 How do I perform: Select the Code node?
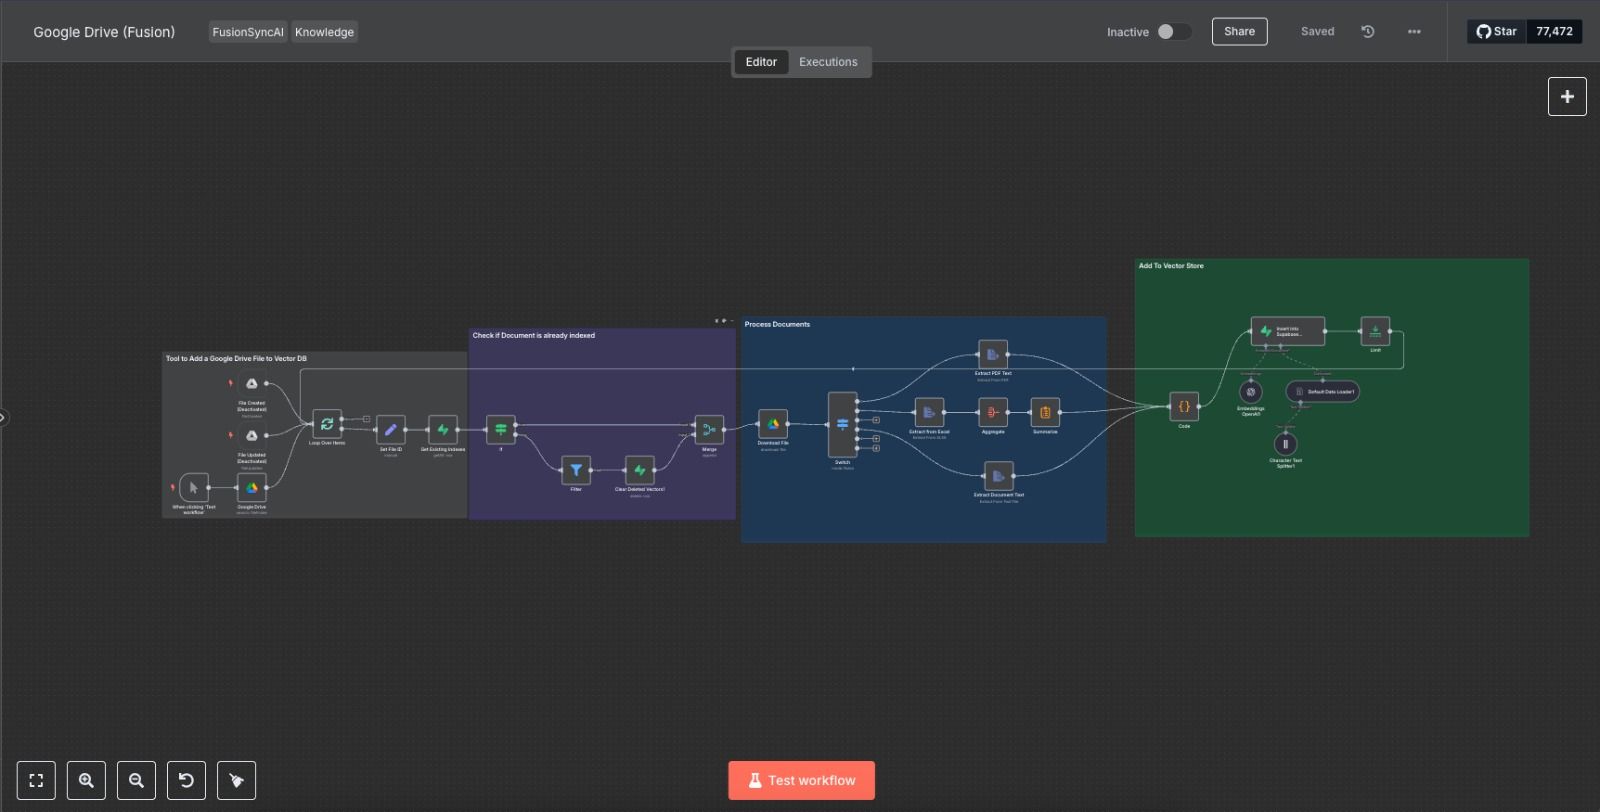(x=1184, y=407)
